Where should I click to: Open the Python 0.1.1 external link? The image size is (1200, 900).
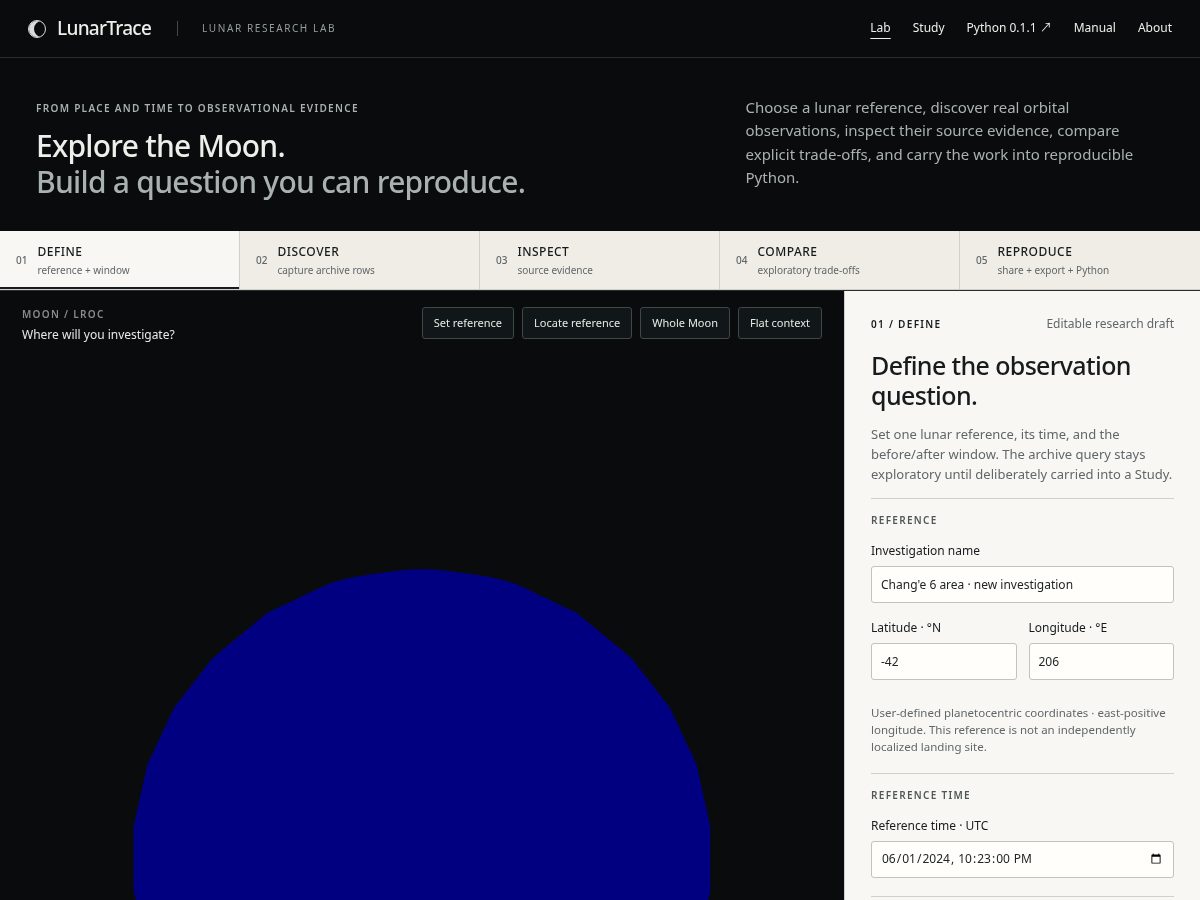pyautogui.click(x=1008, y=28)
